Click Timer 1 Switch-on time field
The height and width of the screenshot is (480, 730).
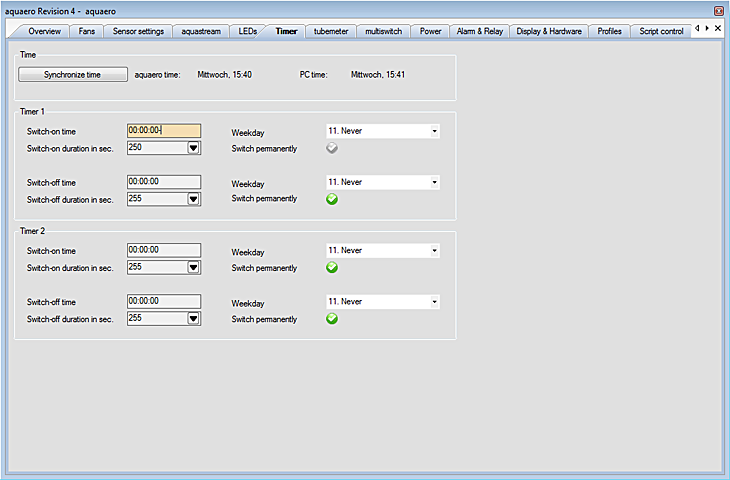[x=164, y=130]
